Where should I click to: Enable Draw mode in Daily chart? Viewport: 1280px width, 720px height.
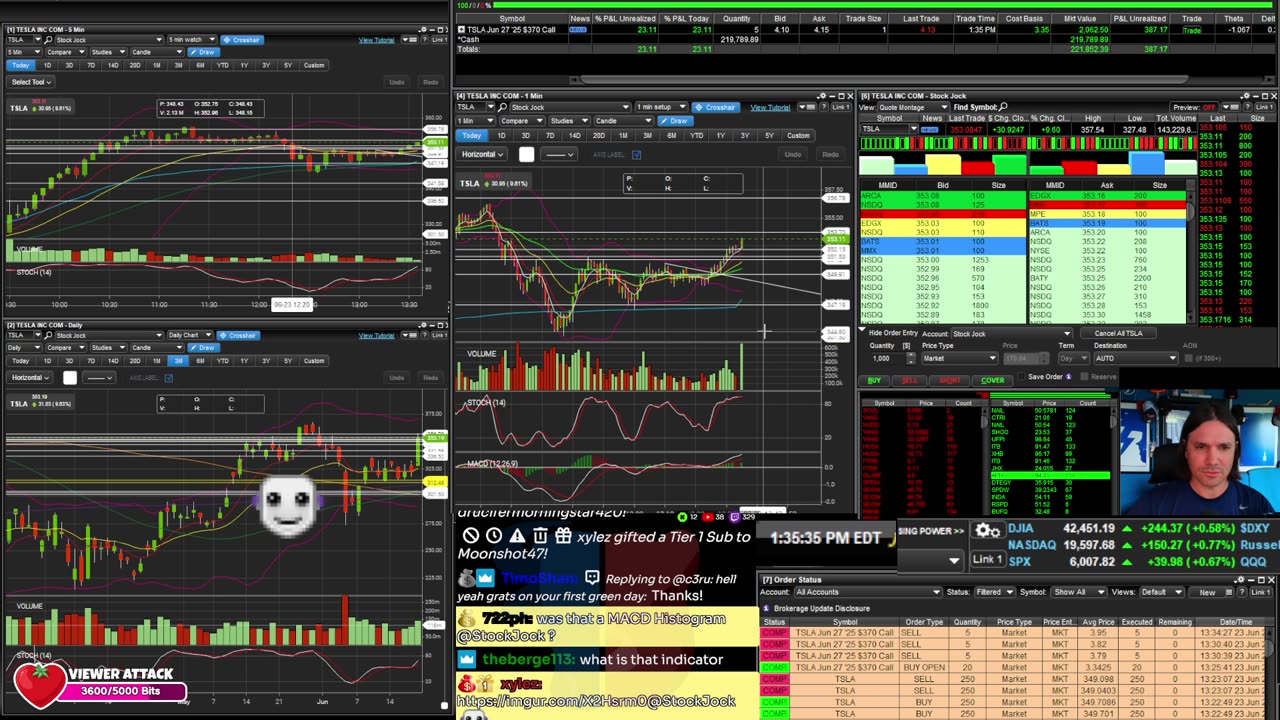pos(203,347)
